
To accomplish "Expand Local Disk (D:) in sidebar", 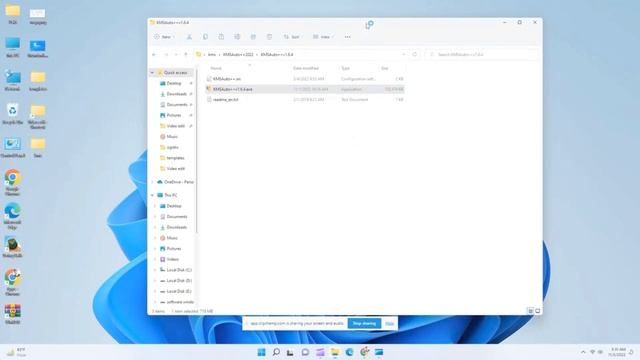I will point(155,280).
